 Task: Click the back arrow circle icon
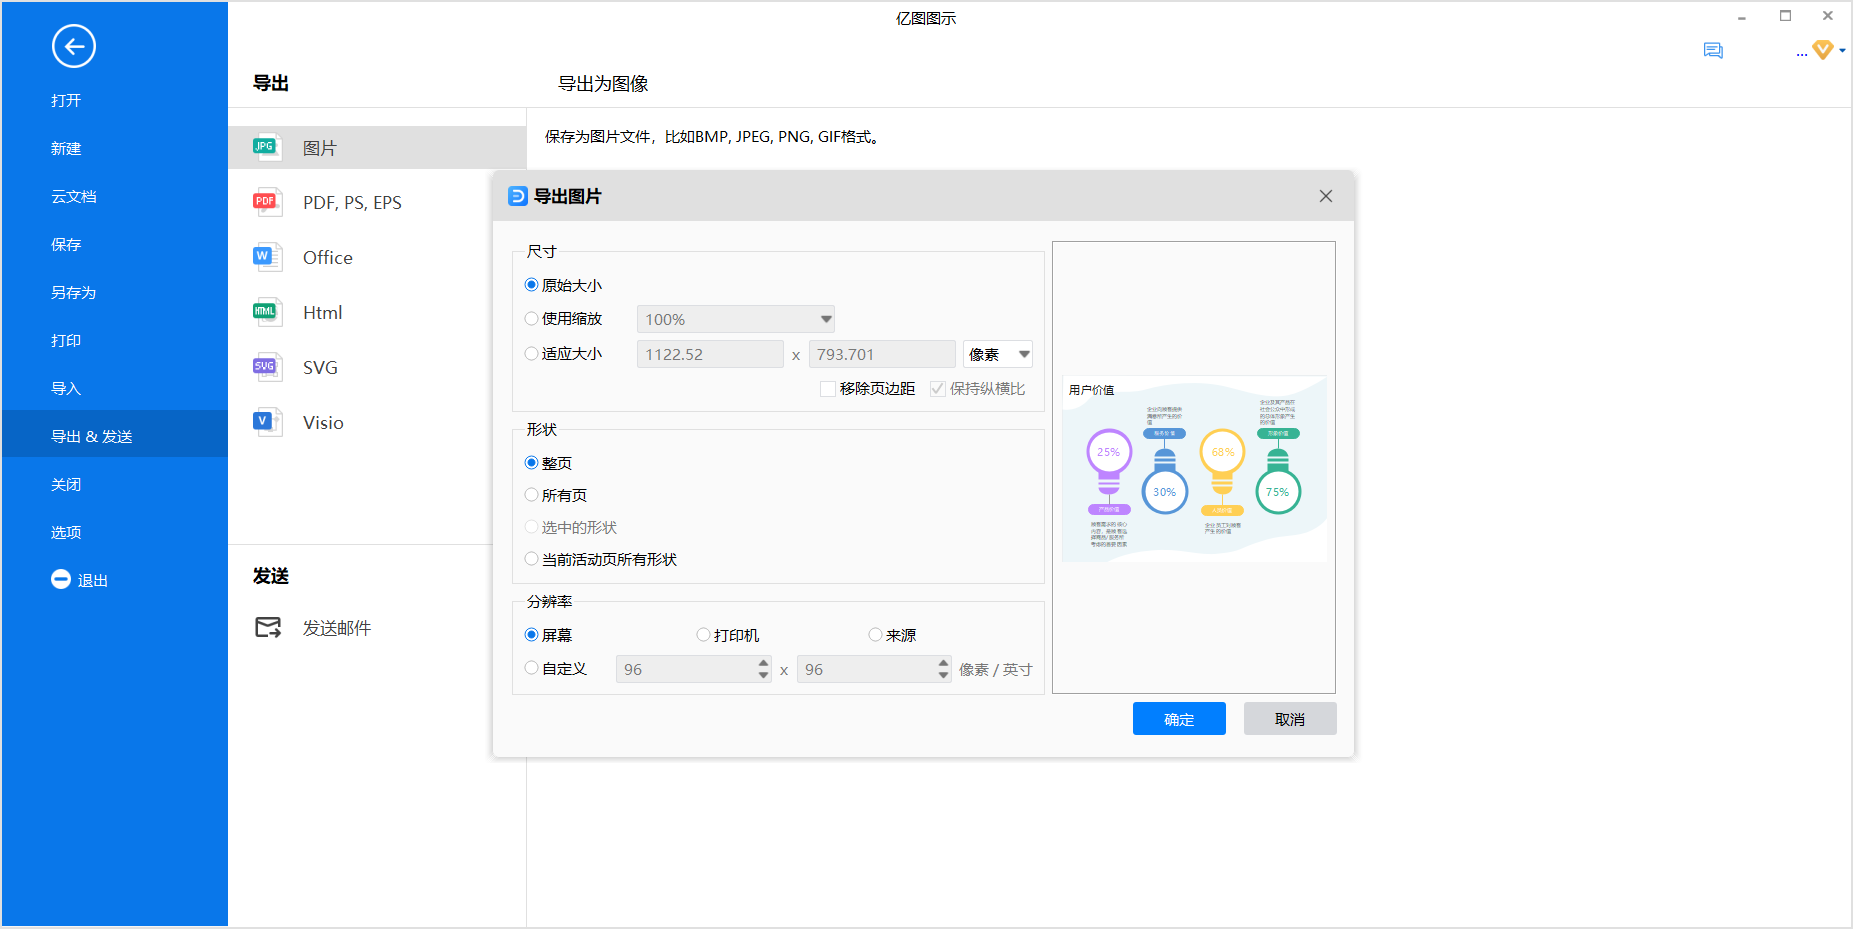74,46
